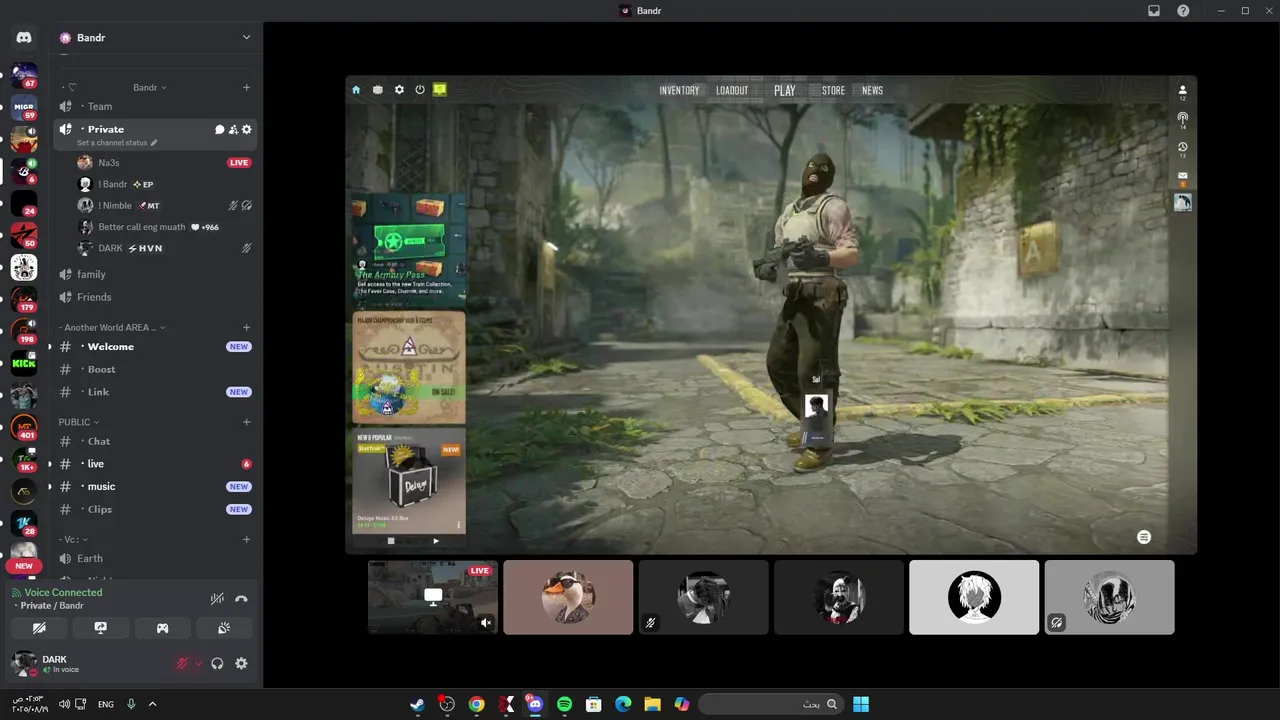Screen dimensions: 1280x720
Task: Open the stream options round menu icon
Action: point(1144,537)
